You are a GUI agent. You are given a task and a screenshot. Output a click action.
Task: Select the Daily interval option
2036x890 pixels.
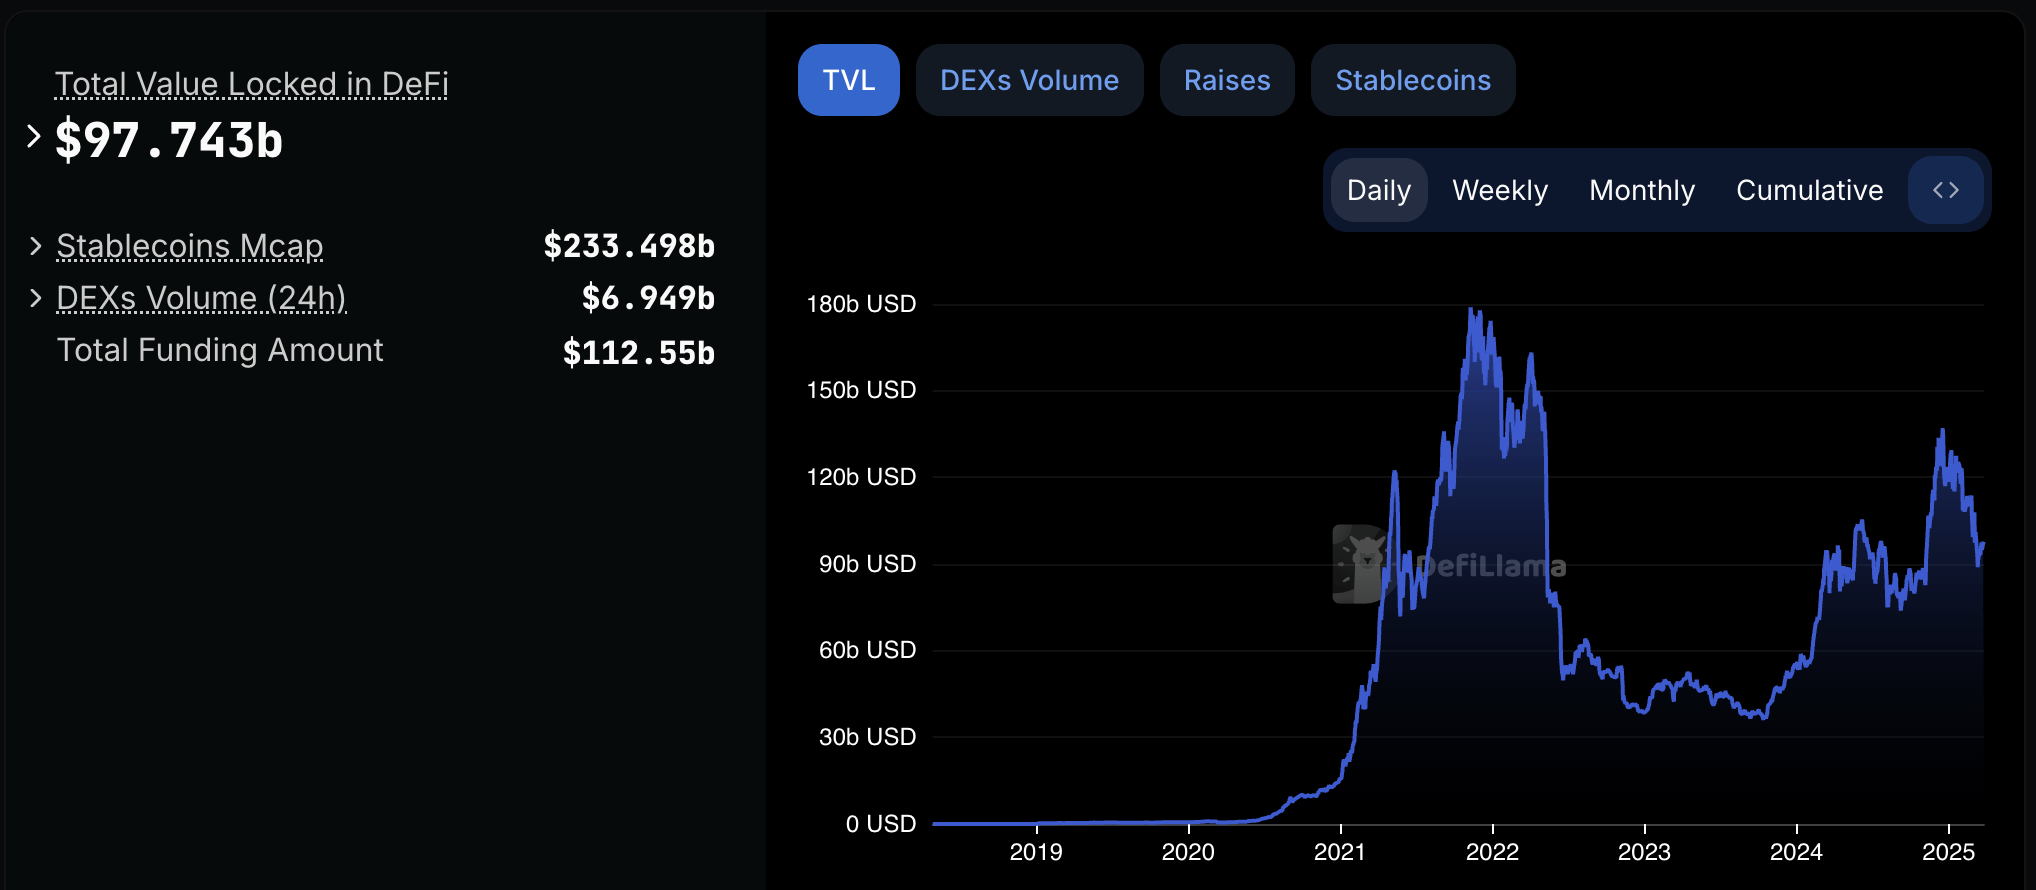pyautogui.click(x=1379, y=190)
